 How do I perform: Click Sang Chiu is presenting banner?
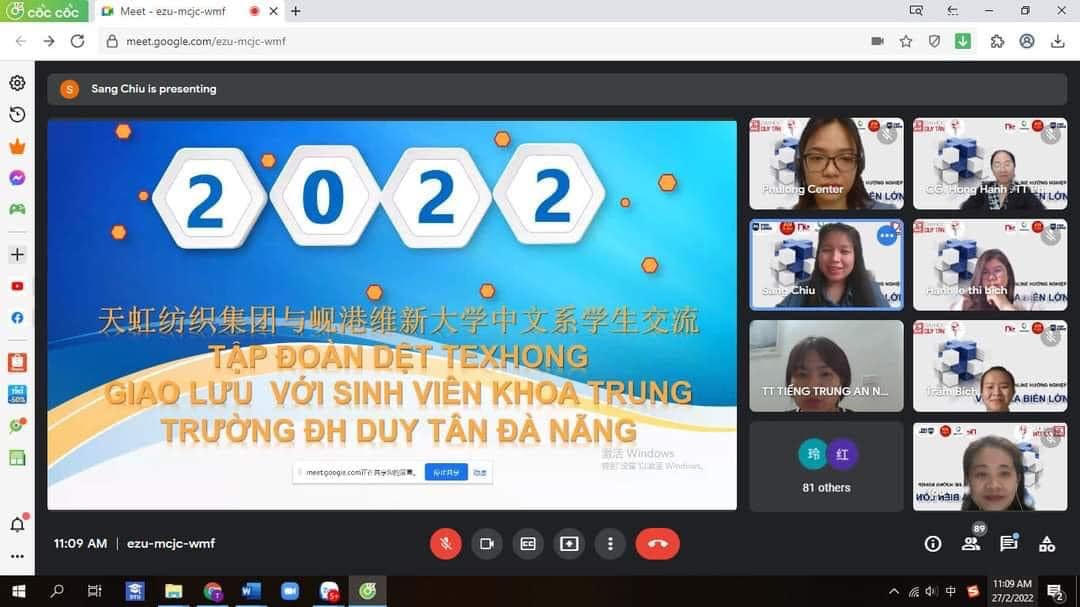pyautogui.click(x=557, y=89)
